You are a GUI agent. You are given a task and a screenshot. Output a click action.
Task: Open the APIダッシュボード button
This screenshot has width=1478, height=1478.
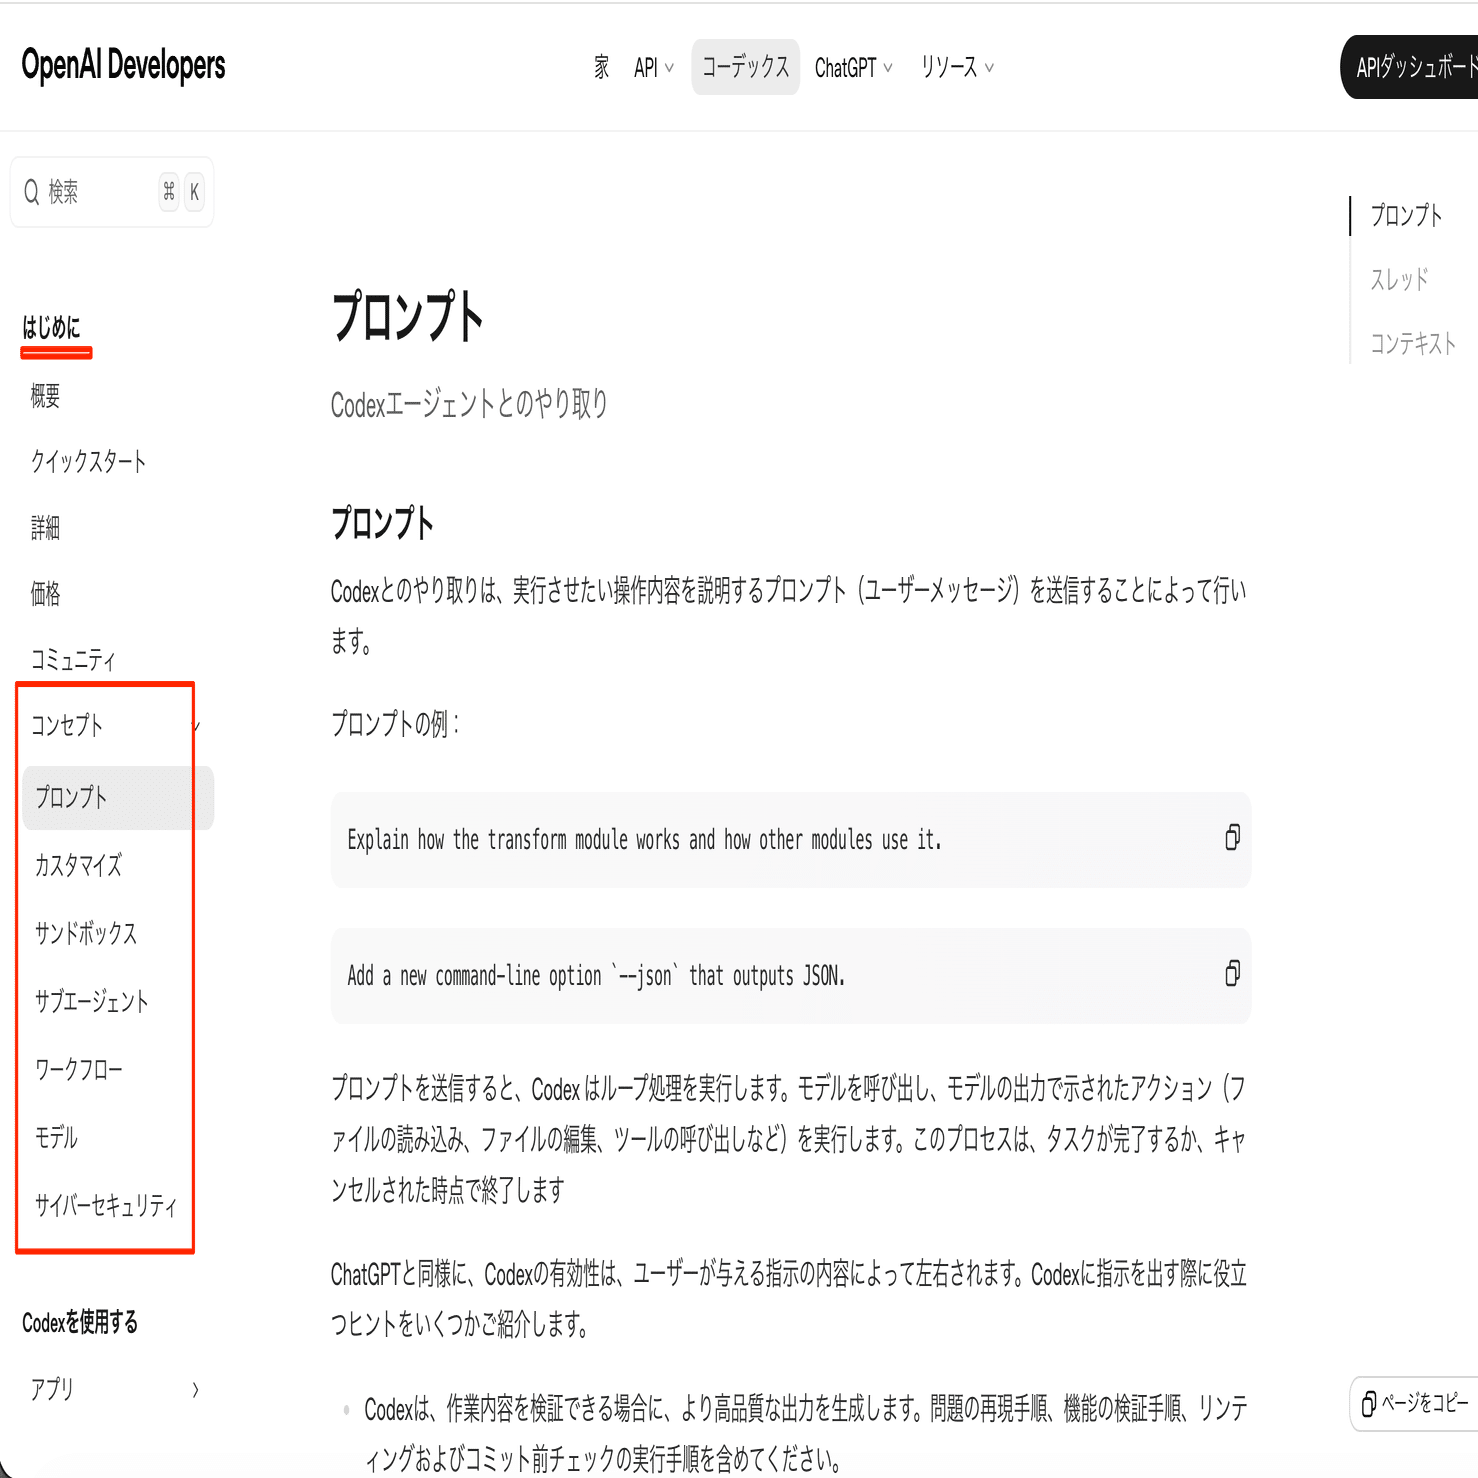(1410, 67)
